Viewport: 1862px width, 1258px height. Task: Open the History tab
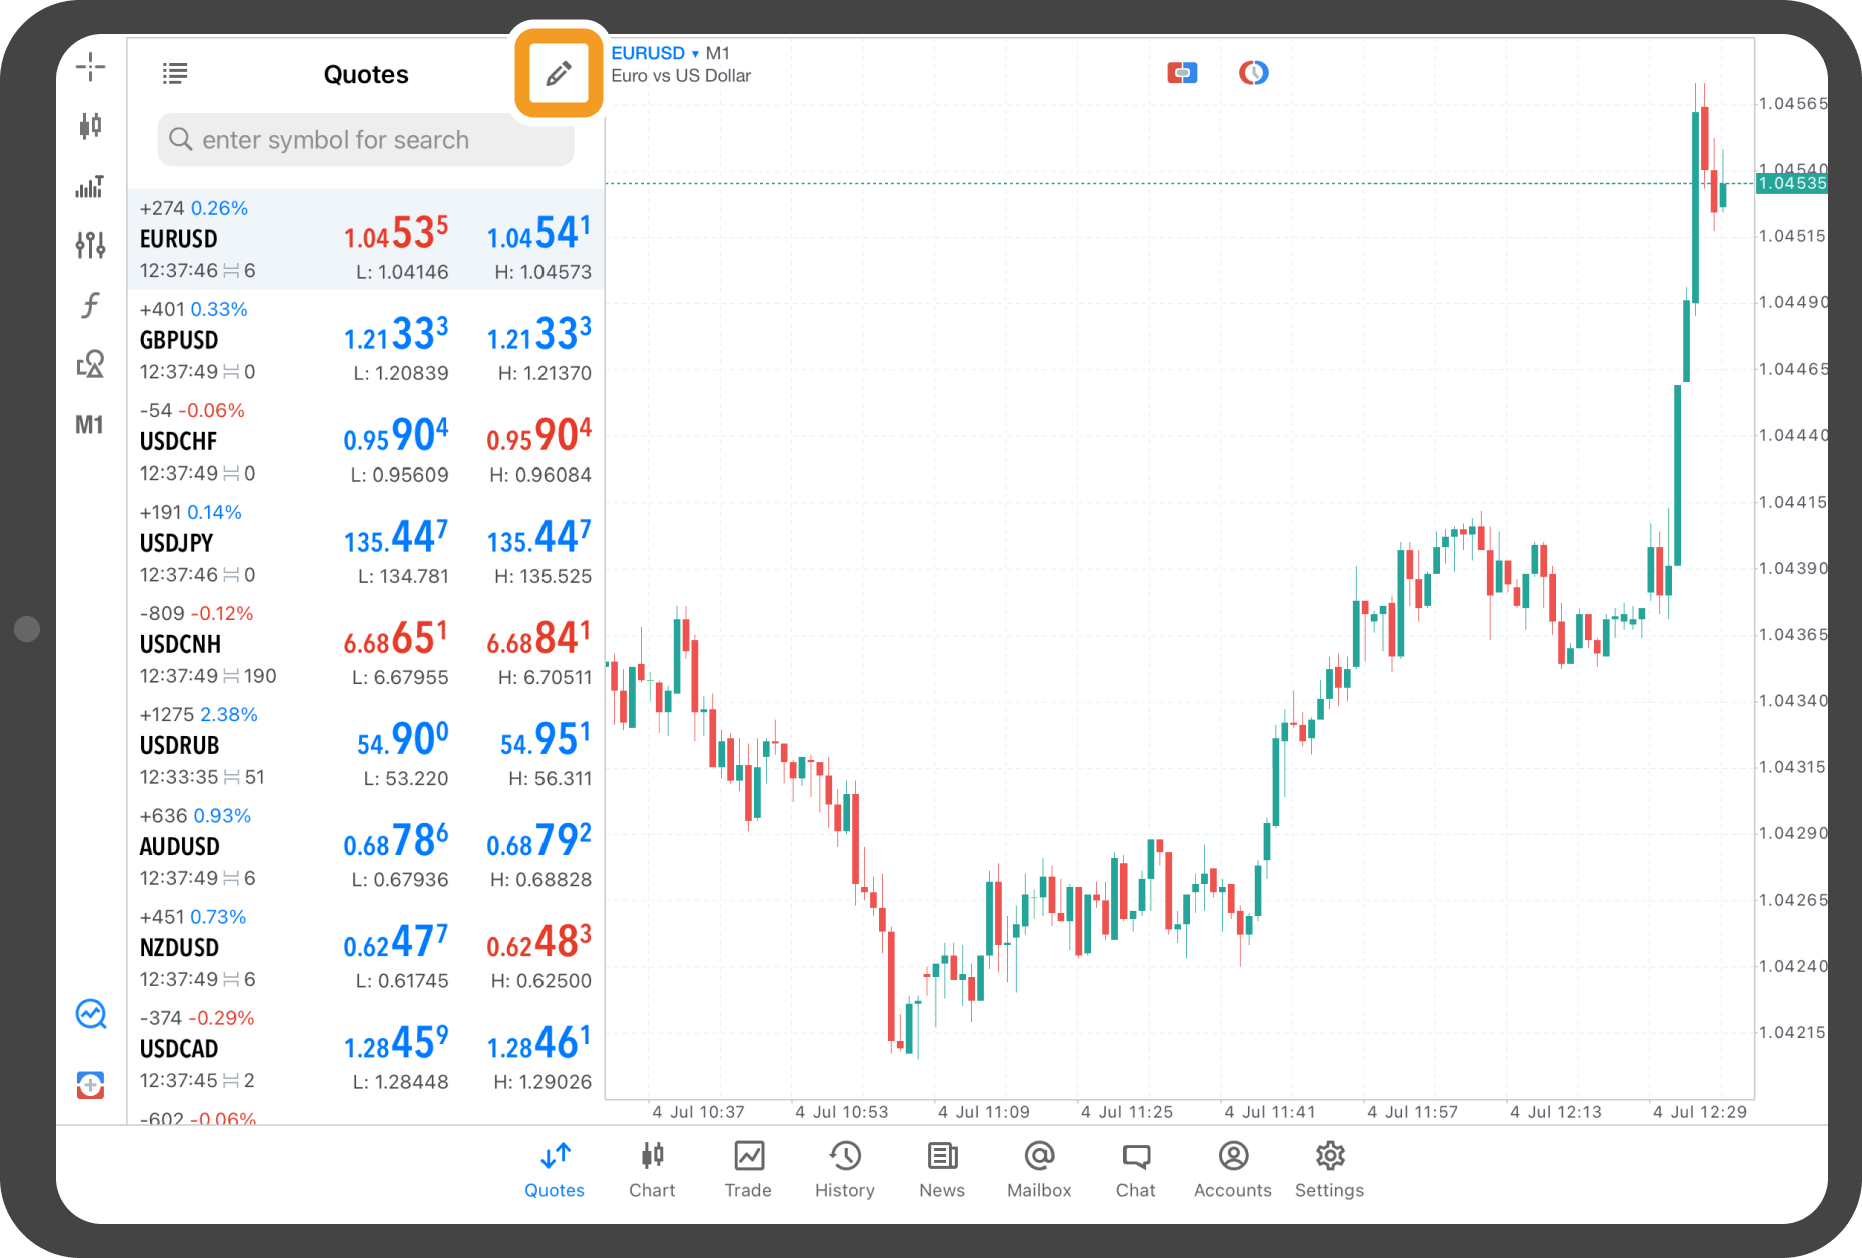pos(845,1168)
